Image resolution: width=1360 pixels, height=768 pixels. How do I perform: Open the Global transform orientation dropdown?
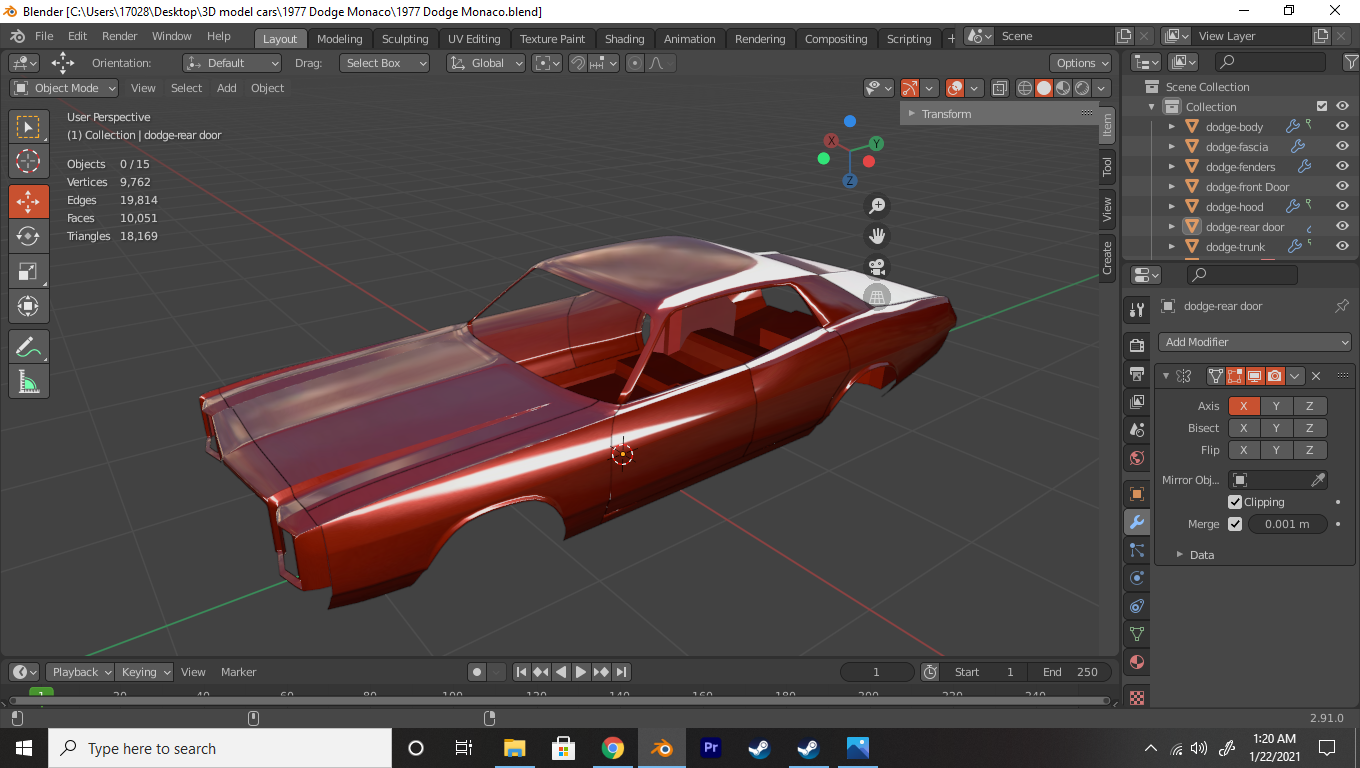tap(486, 63)
